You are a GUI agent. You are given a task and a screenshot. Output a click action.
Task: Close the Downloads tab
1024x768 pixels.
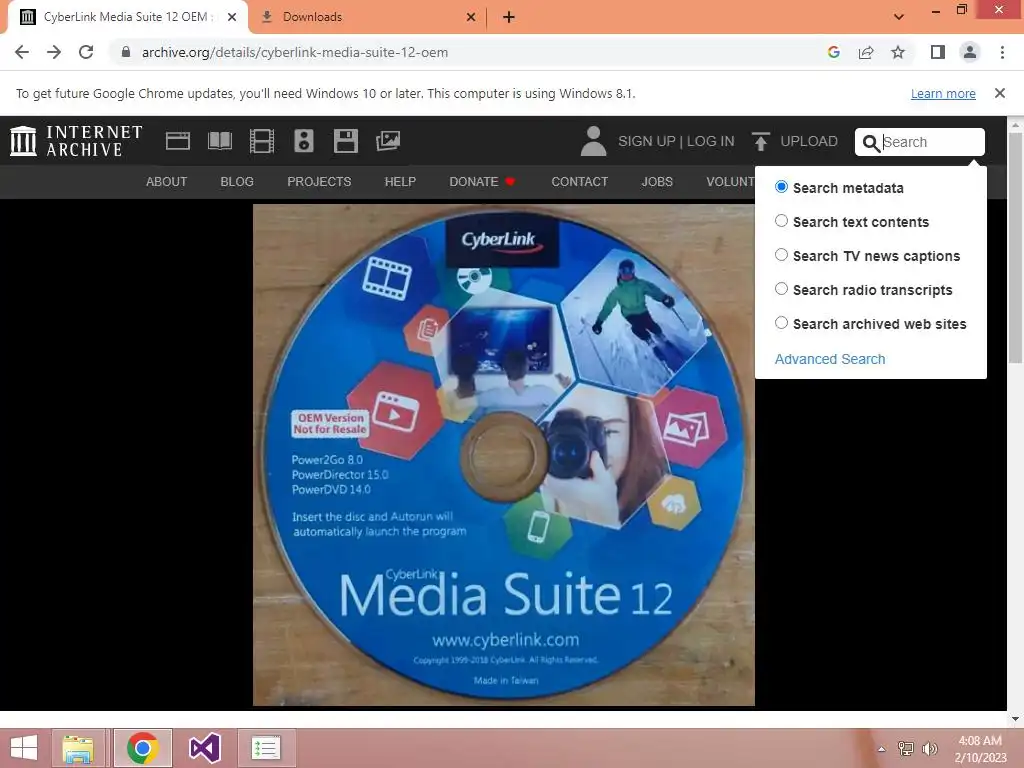click(x=471, y=17)
